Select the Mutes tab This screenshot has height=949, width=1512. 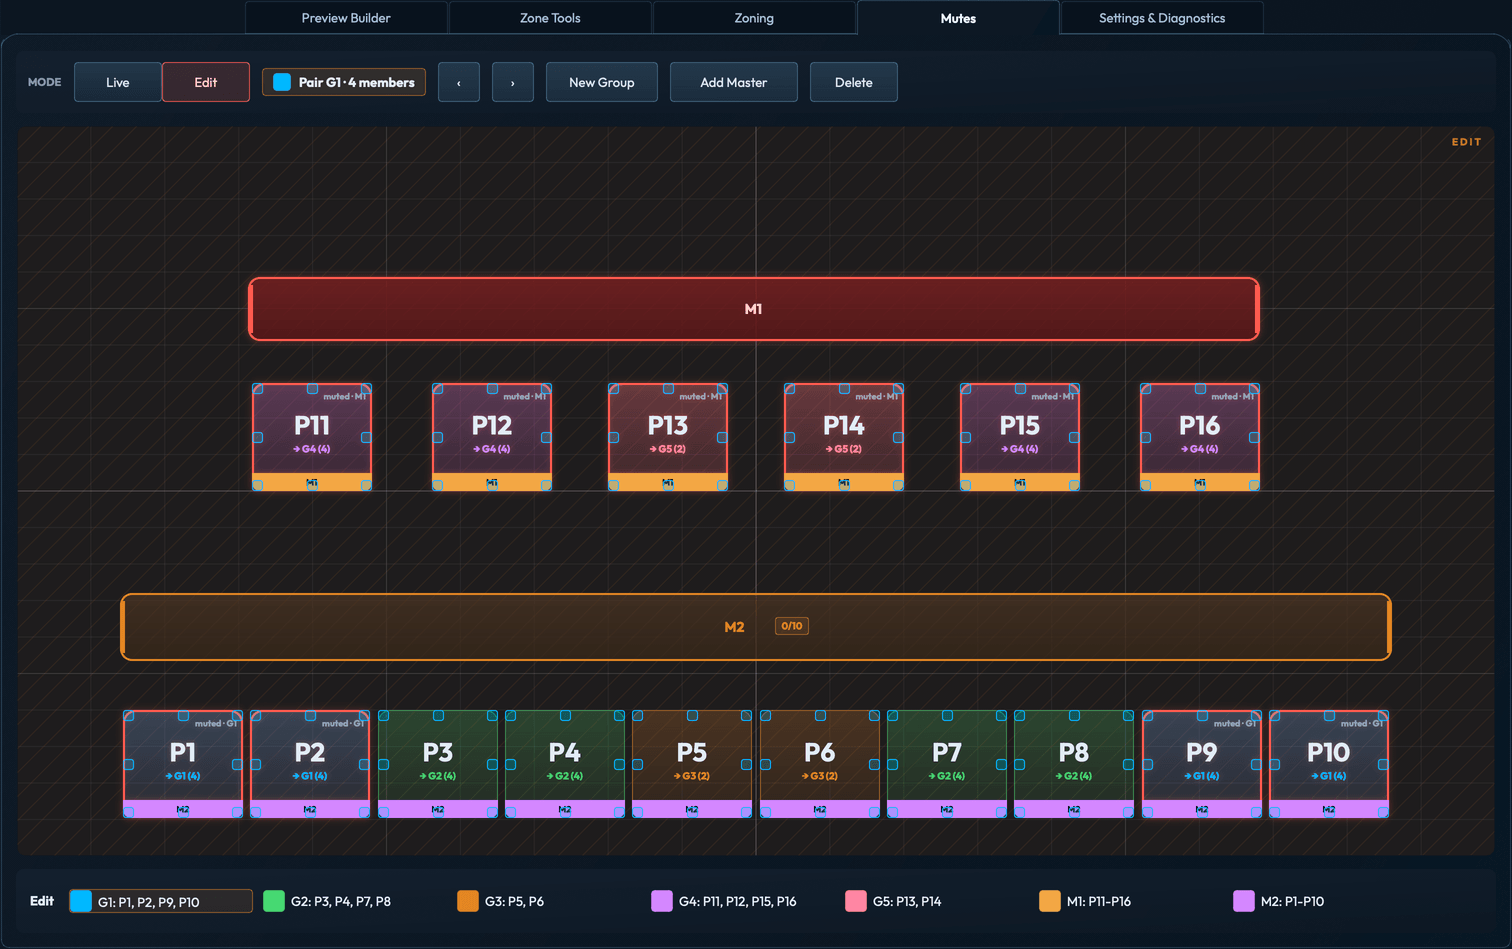(958, 18)
